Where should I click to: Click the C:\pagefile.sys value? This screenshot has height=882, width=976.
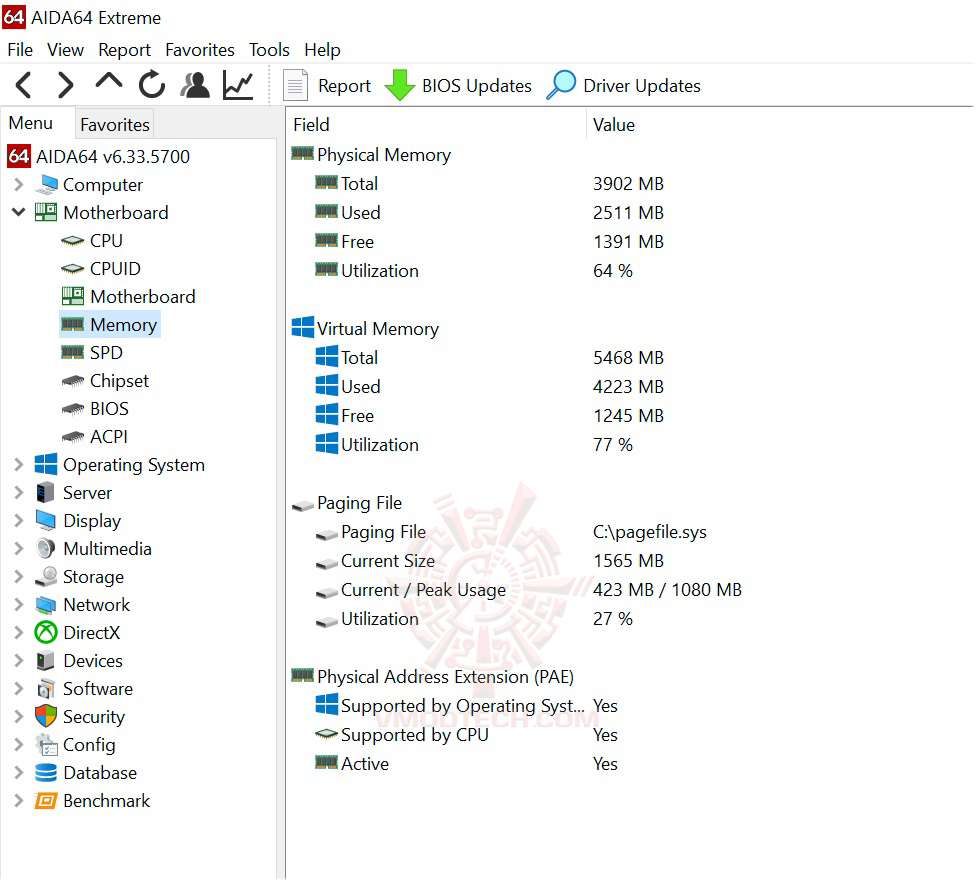click(x=650, y=532)
